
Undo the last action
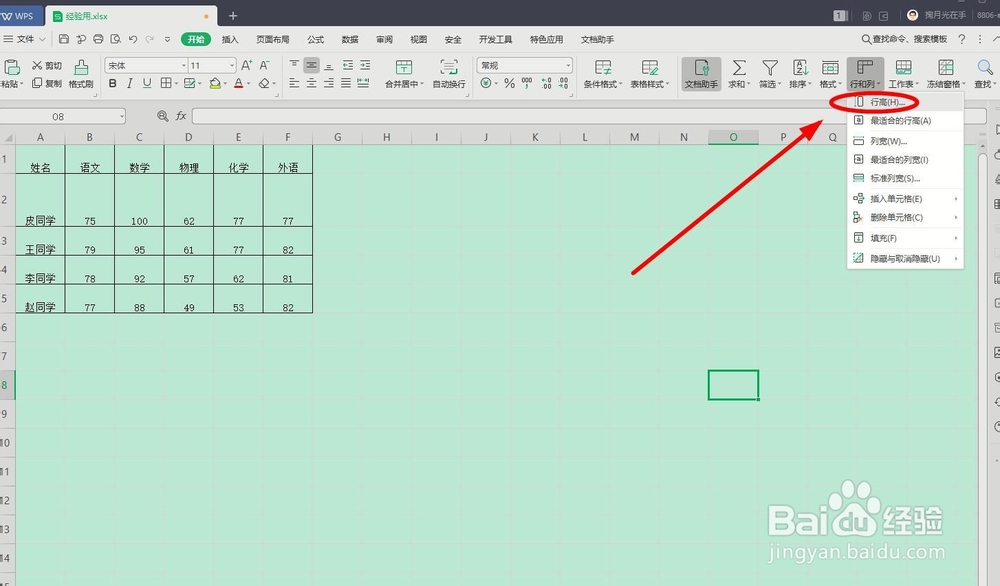pyautogui.click(x=133, y=39)
